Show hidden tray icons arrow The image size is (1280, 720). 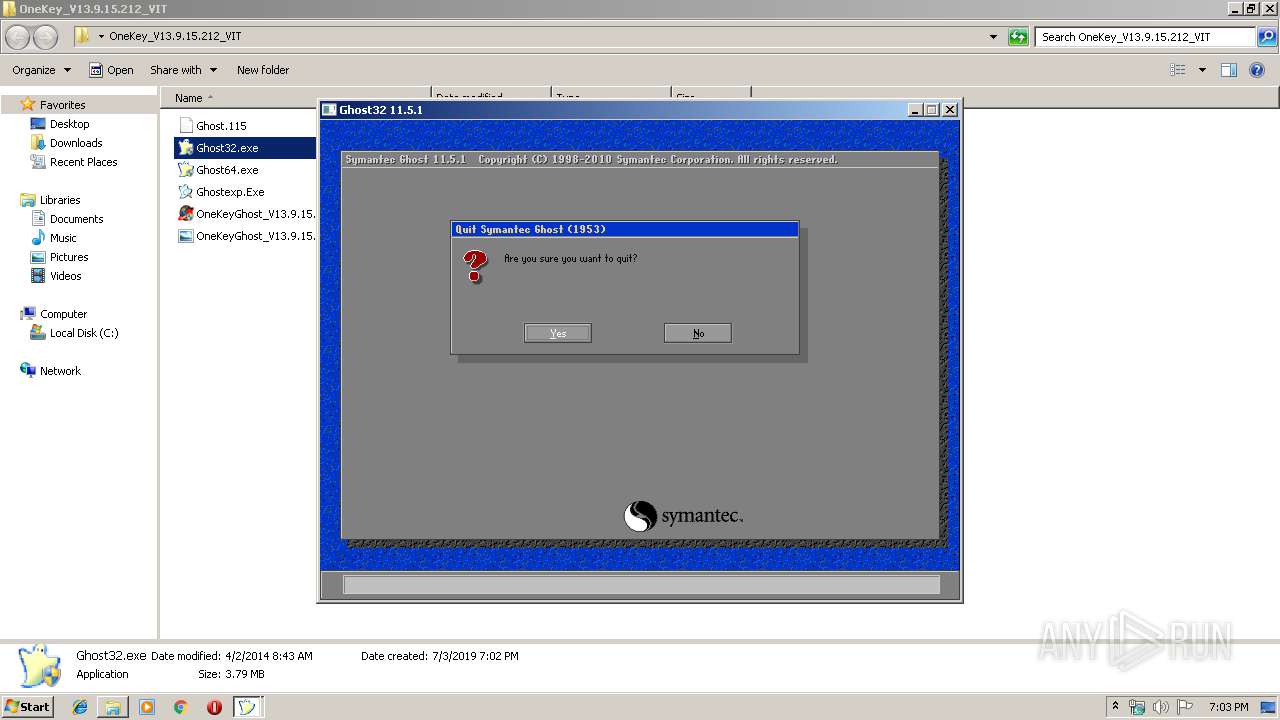tap(1115, 706)
